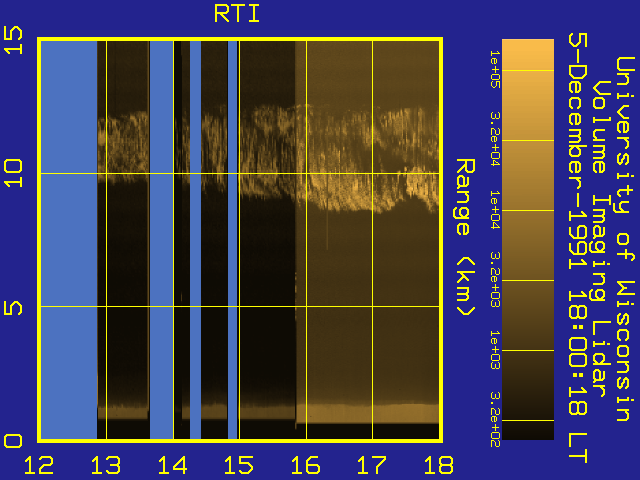Select the x-axis label 14
Viewport: 640px width, 480px height.
pos(173,465)
